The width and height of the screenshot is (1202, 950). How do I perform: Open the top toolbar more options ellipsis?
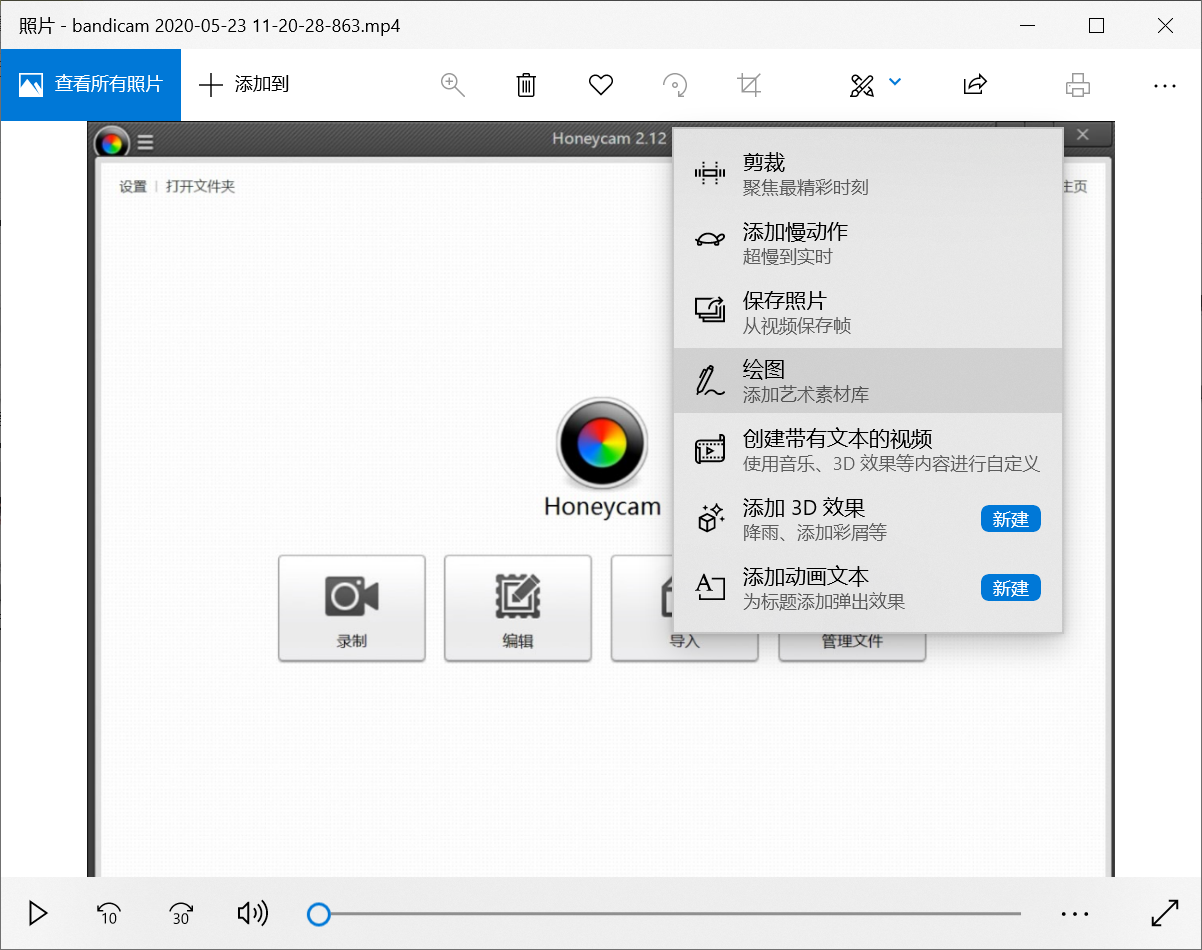click(x=1164, y=86)
